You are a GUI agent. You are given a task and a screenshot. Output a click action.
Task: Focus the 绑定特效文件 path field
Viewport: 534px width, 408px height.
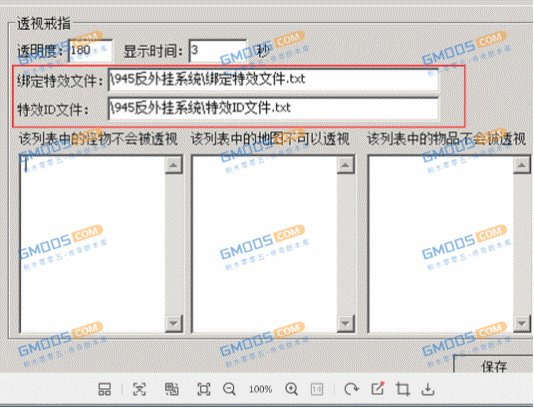pyautogui.click(x=273, y=80)
